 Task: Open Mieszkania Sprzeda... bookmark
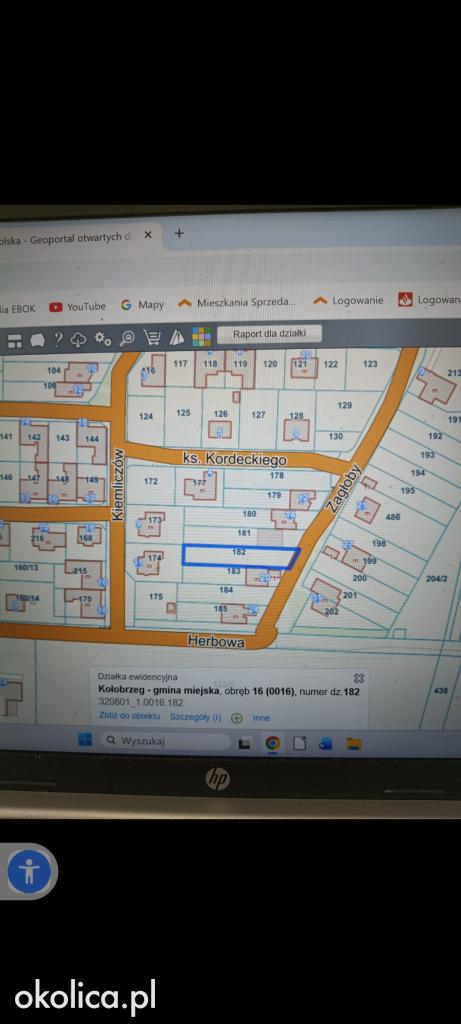click(237, 302)
